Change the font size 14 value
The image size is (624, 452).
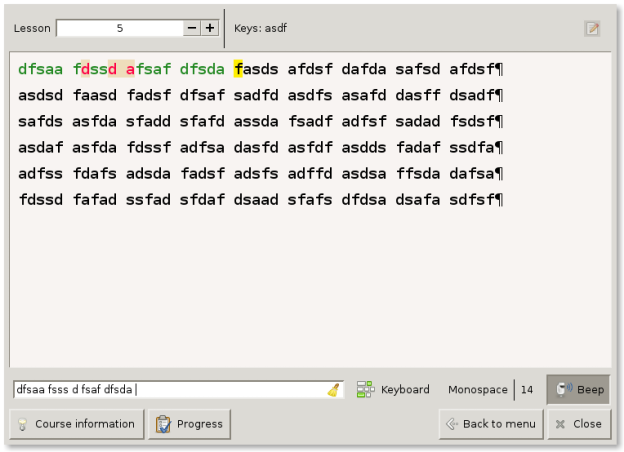526,390
